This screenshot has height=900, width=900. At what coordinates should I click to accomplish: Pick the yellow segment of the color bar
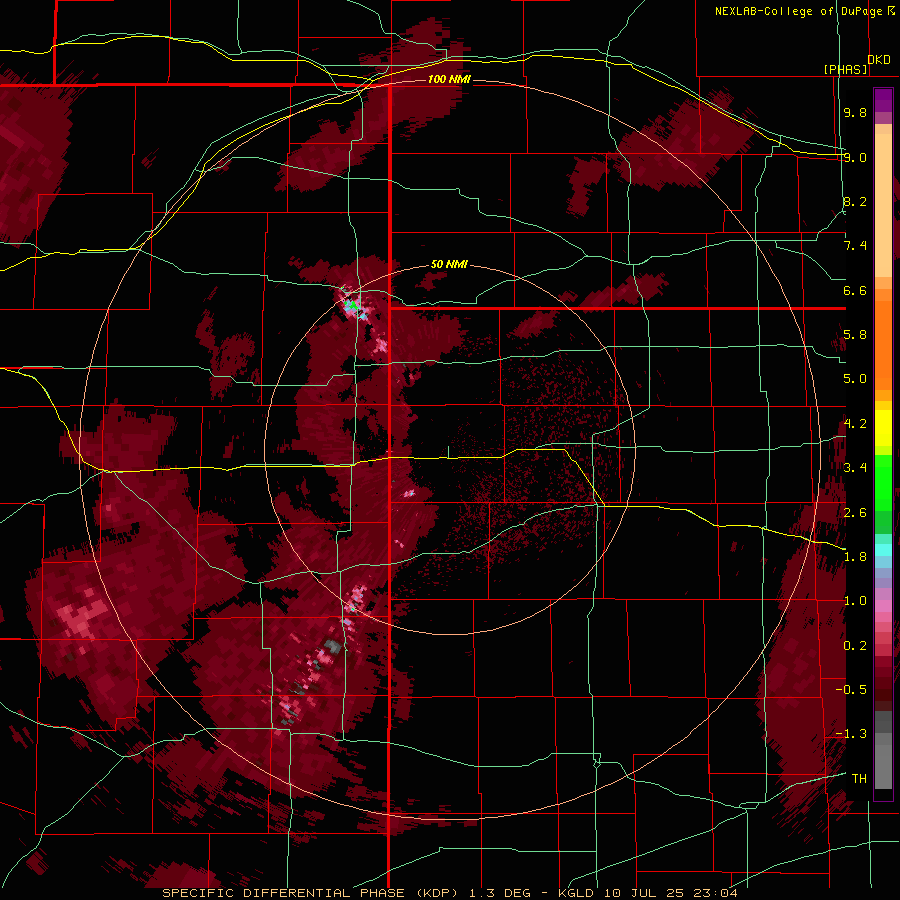[883, 428]
